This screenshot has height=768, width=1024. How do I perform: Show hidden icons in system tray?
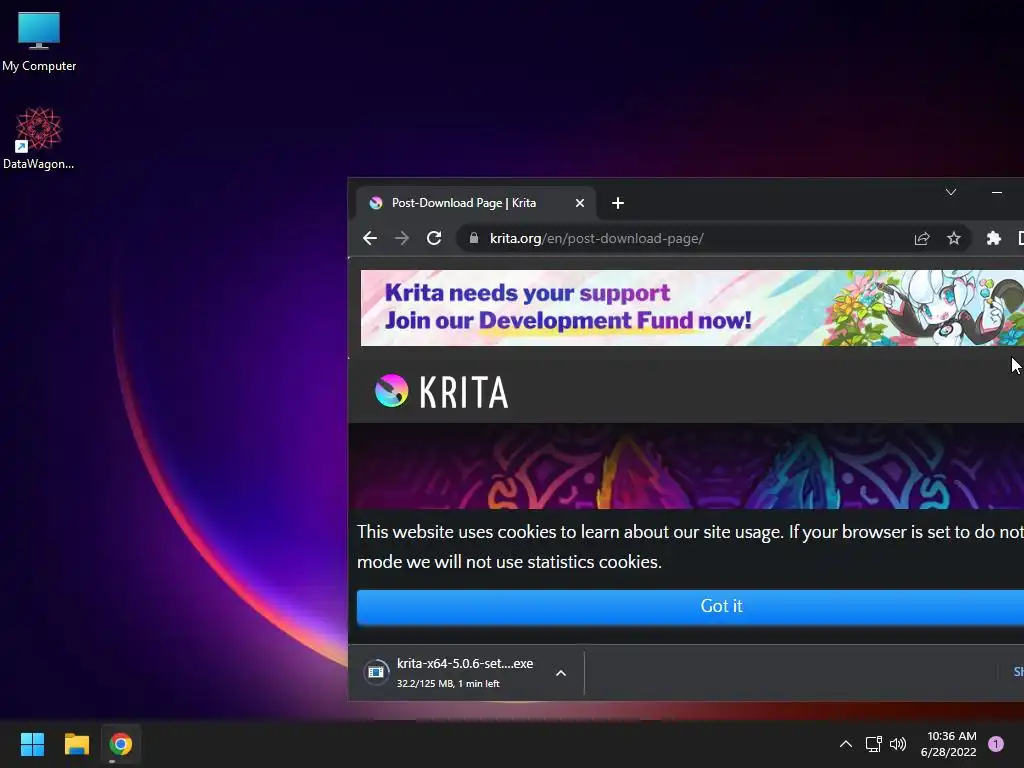pos(846,744)
